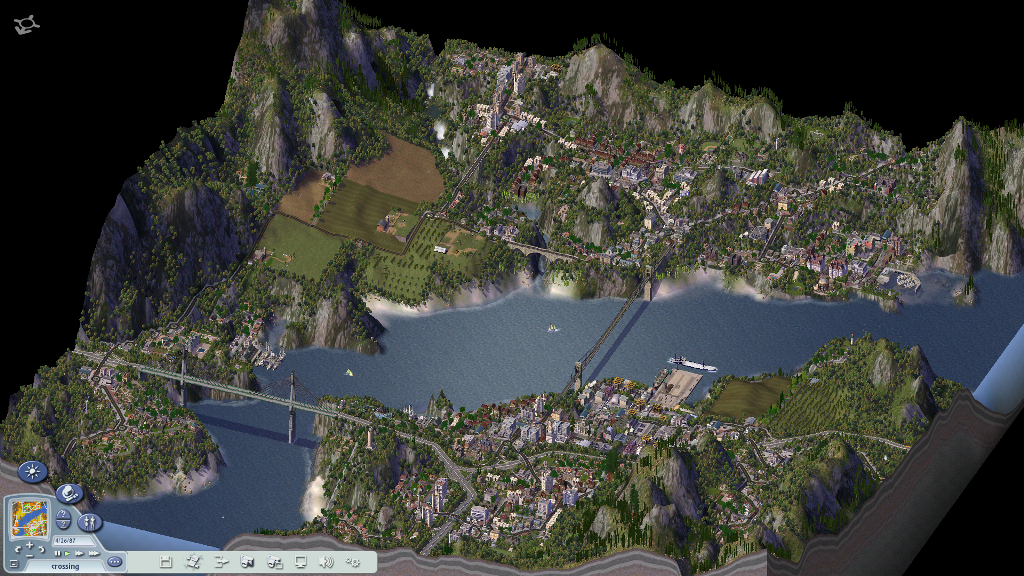Screen dimensions: 1024x576
Task: Select the upper question-mark query tool
Action: point(63,514)
